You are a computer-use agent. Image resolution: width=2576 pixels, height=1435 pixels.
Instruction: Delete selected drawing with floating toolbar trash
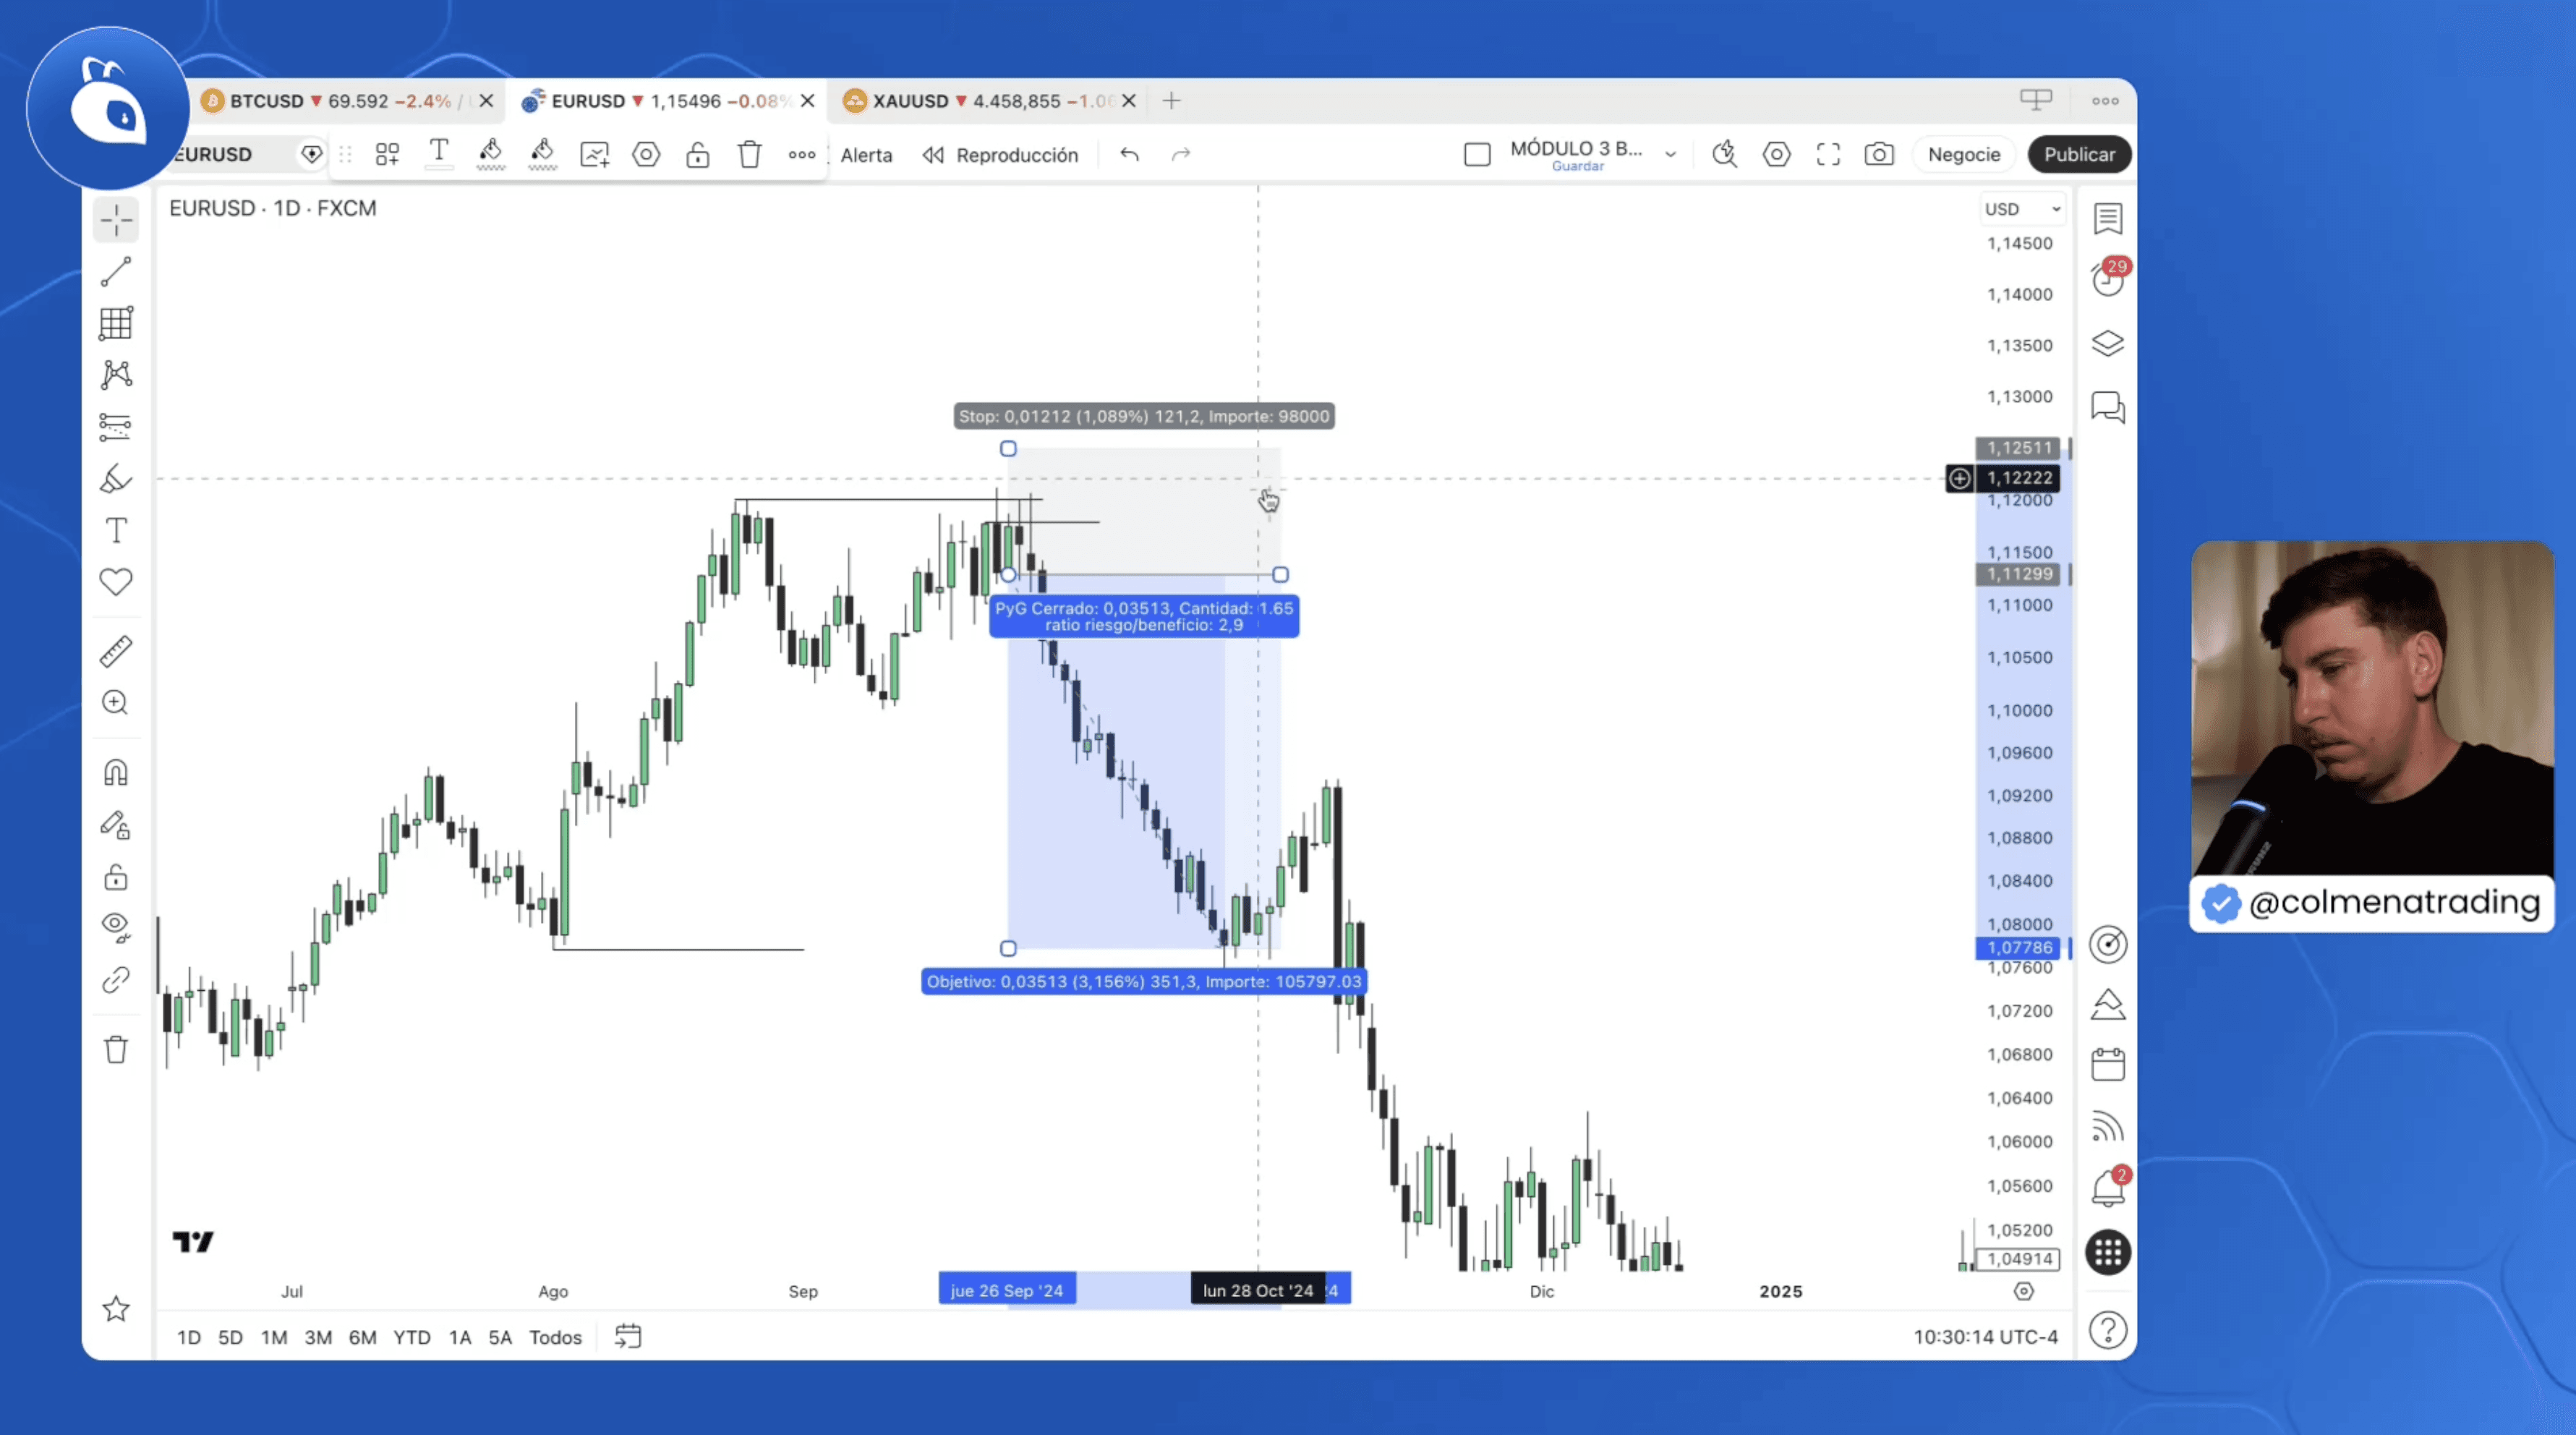pyautogui.click(x=750, y=155)
